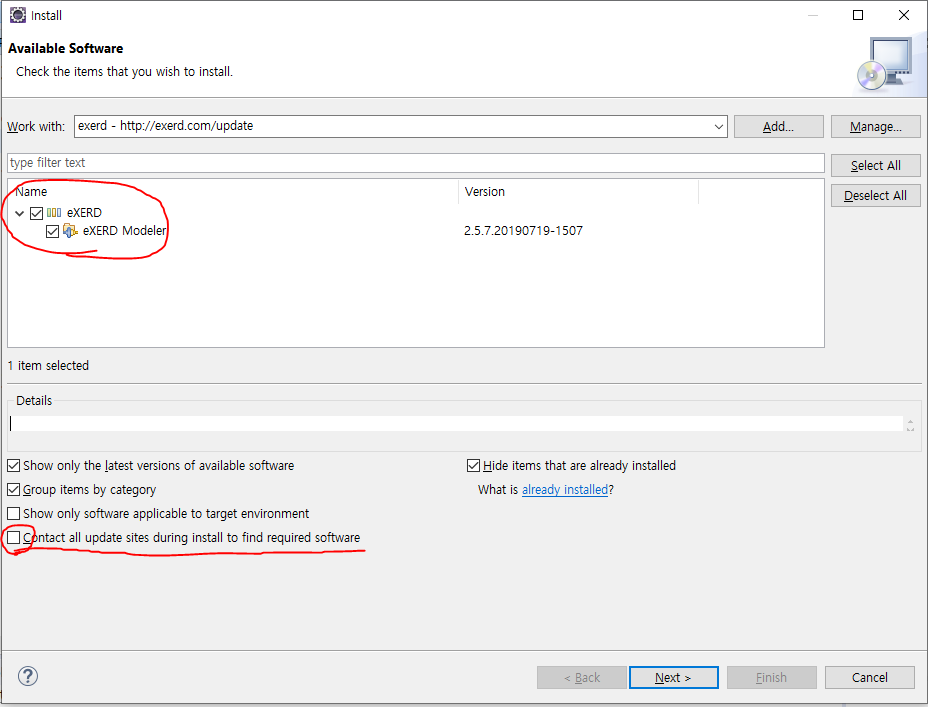Image resolution: width=928 pixels, height=707 pixels.
Task: Click Deselect All button
Action: [x=875, y=196]
